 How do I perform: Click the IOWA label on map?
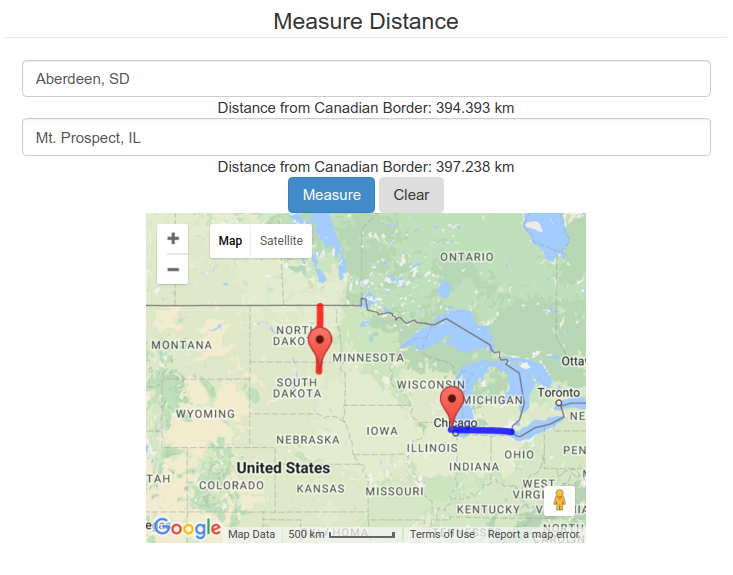[382, 431]
